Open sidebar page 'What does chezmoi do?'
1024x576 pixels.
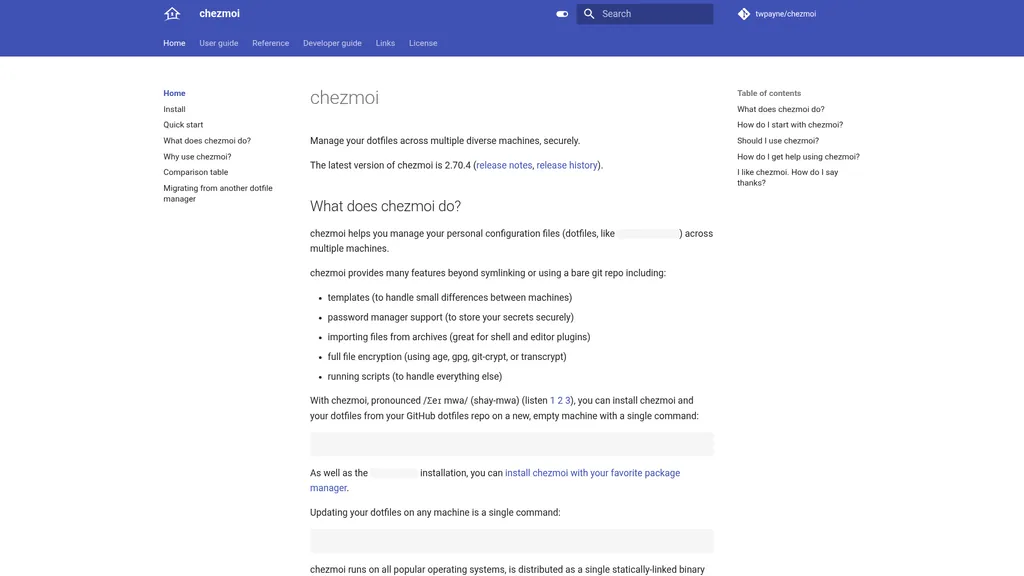coord(207,140)
